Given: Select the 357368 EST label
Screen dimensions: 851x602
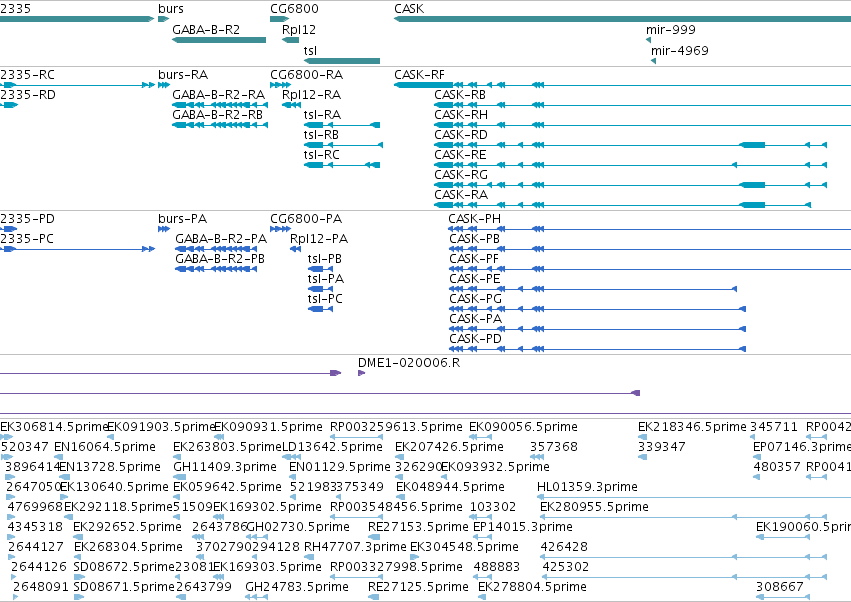Looking at the screenshot, I should (554, 447).
